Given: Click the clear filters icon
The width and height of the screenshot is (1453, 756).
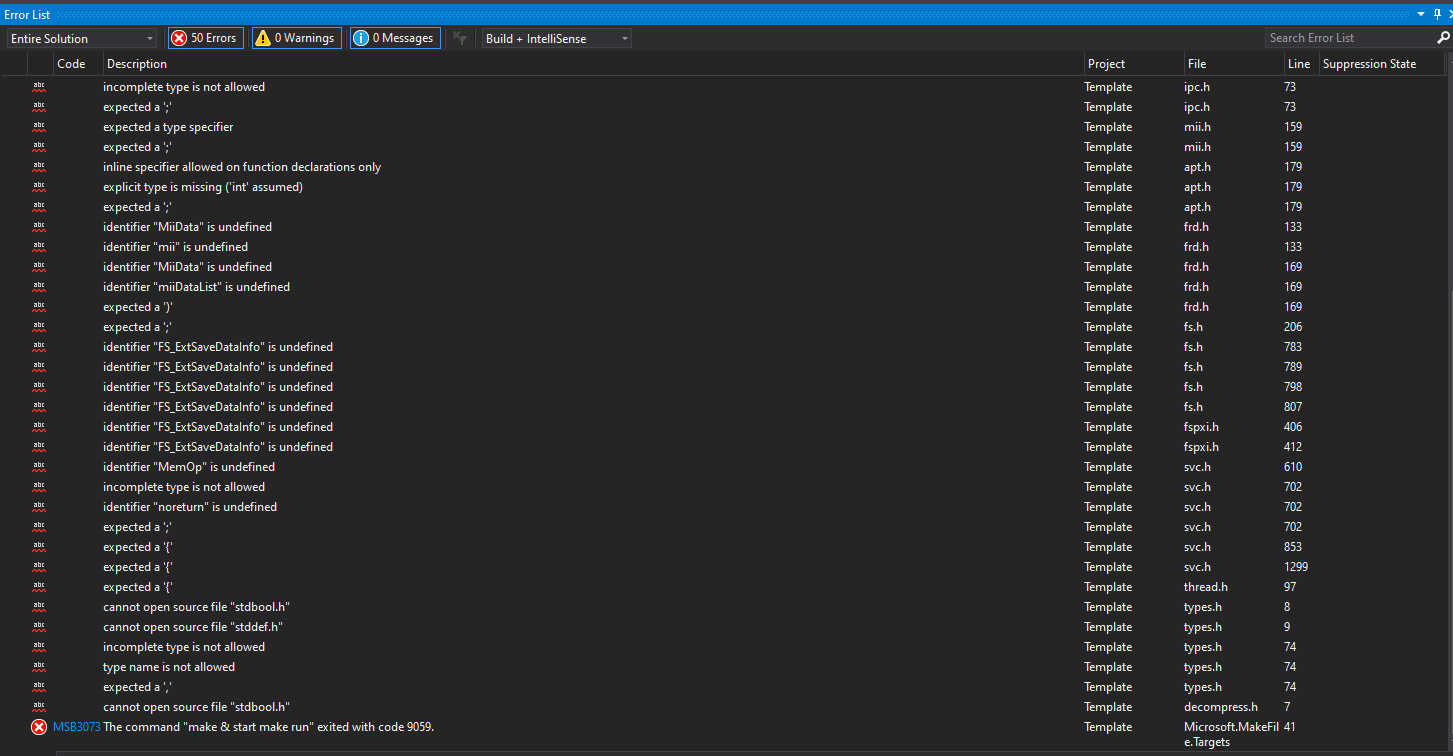Looking at the screenshot, I should pyautogui.click(x=460, y=38).
